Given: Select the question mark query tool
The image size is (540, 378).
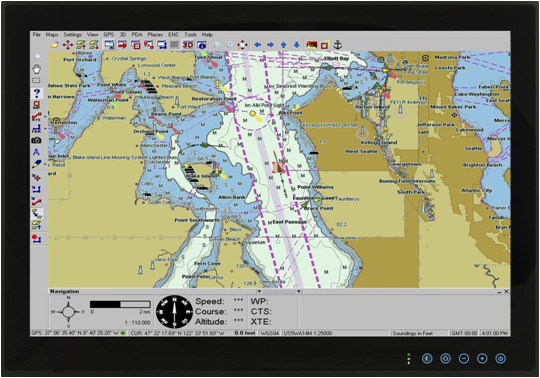Looking at the screenshot, I should tap(37, 93).
